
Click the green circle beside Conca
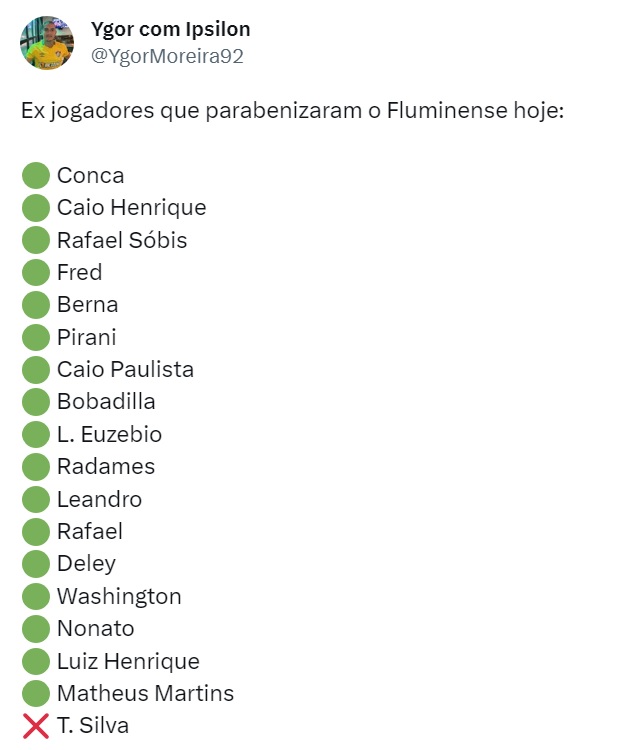click(x=36, y=175)
